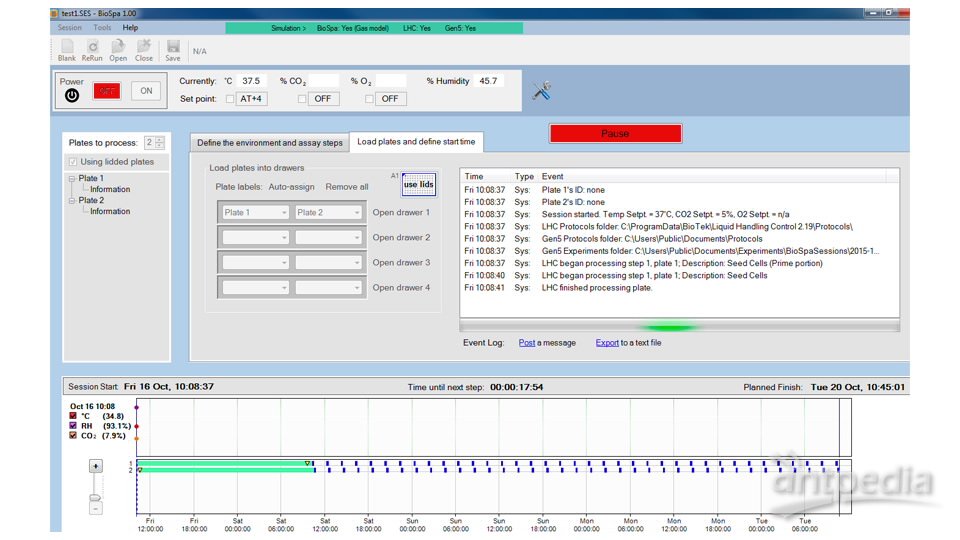The width and height of the screenshot is (960, 540).
Task: Open the Help menu
Action: (x=130, y=28)
